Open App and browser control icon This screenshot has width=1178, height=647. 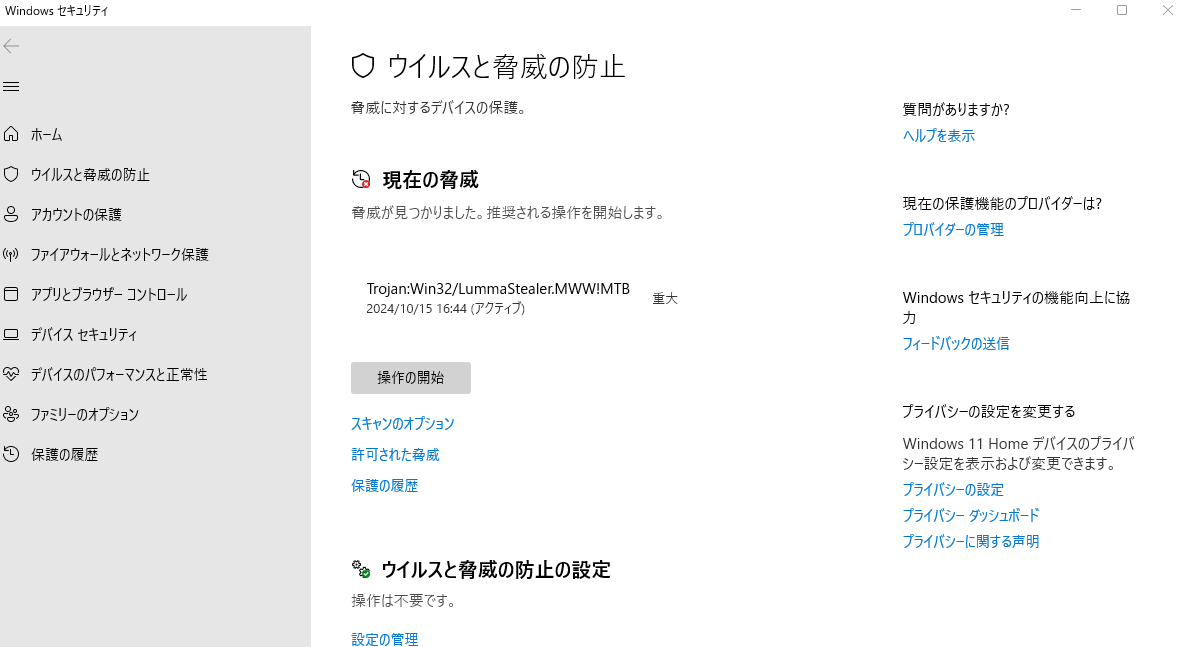12,294
